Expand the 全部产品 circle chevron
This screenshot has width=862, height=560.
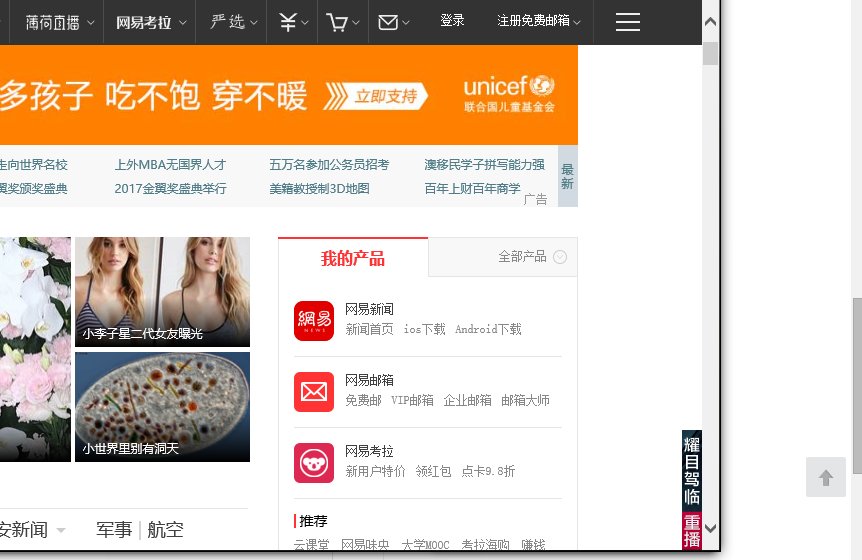pos(560,257)
